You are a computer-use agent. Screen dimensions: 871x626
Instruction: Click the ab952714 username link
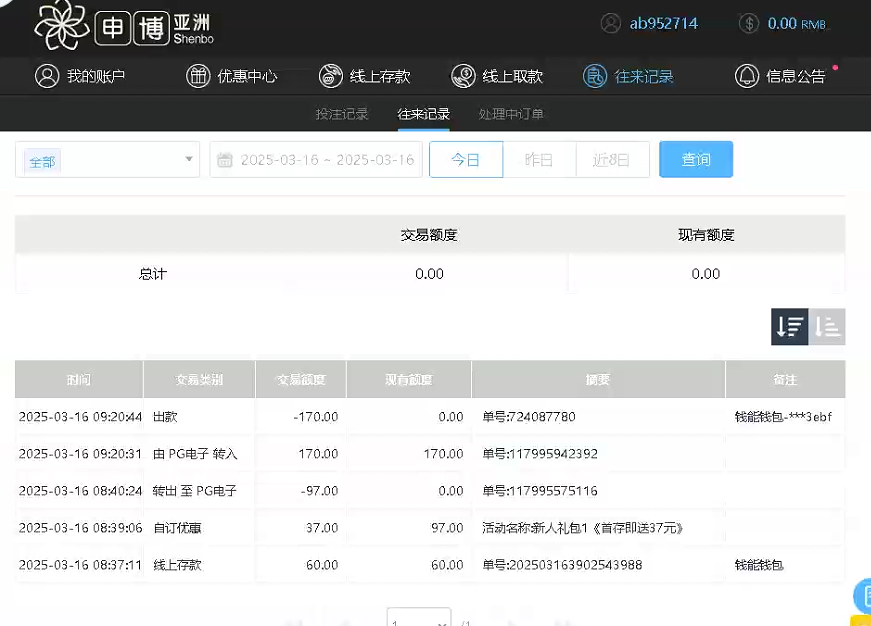pos(662,22)
